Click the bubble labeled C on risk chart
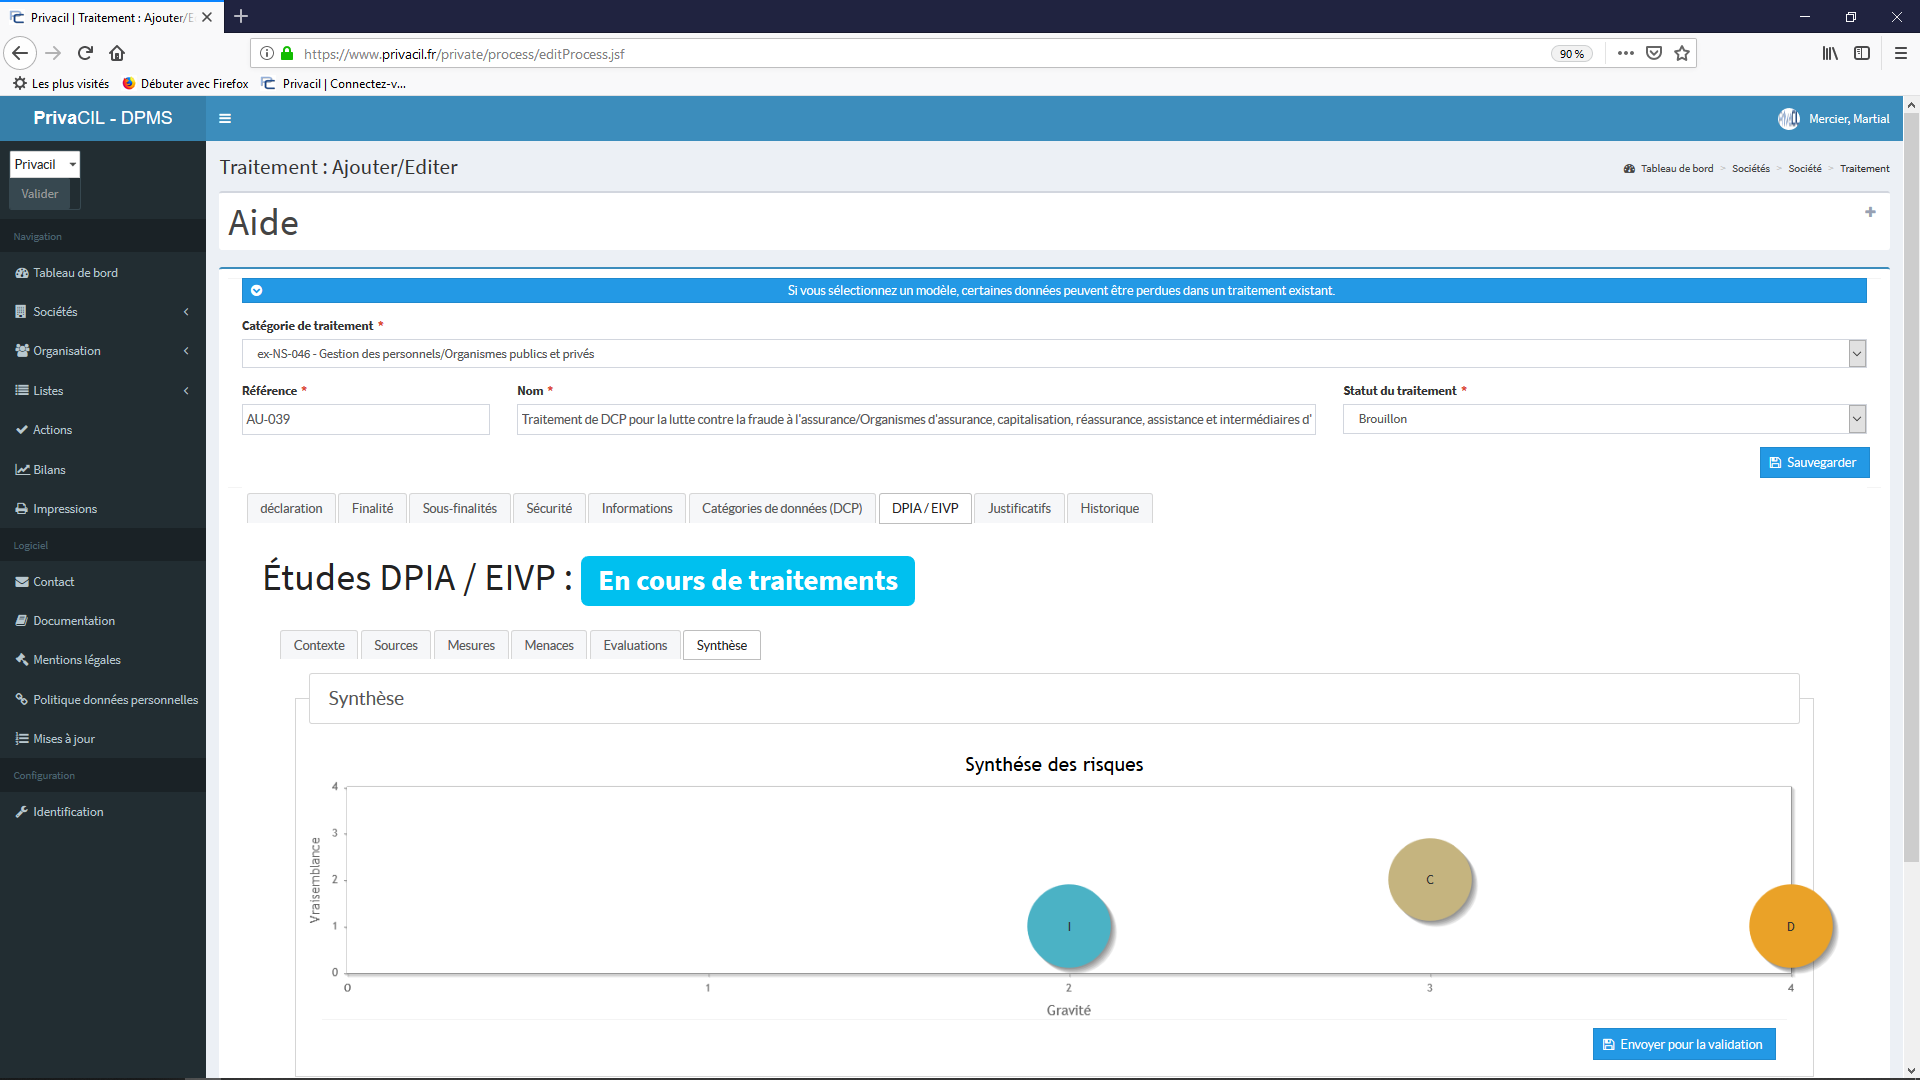Screen dimensions: 1920x1080 1429,878
